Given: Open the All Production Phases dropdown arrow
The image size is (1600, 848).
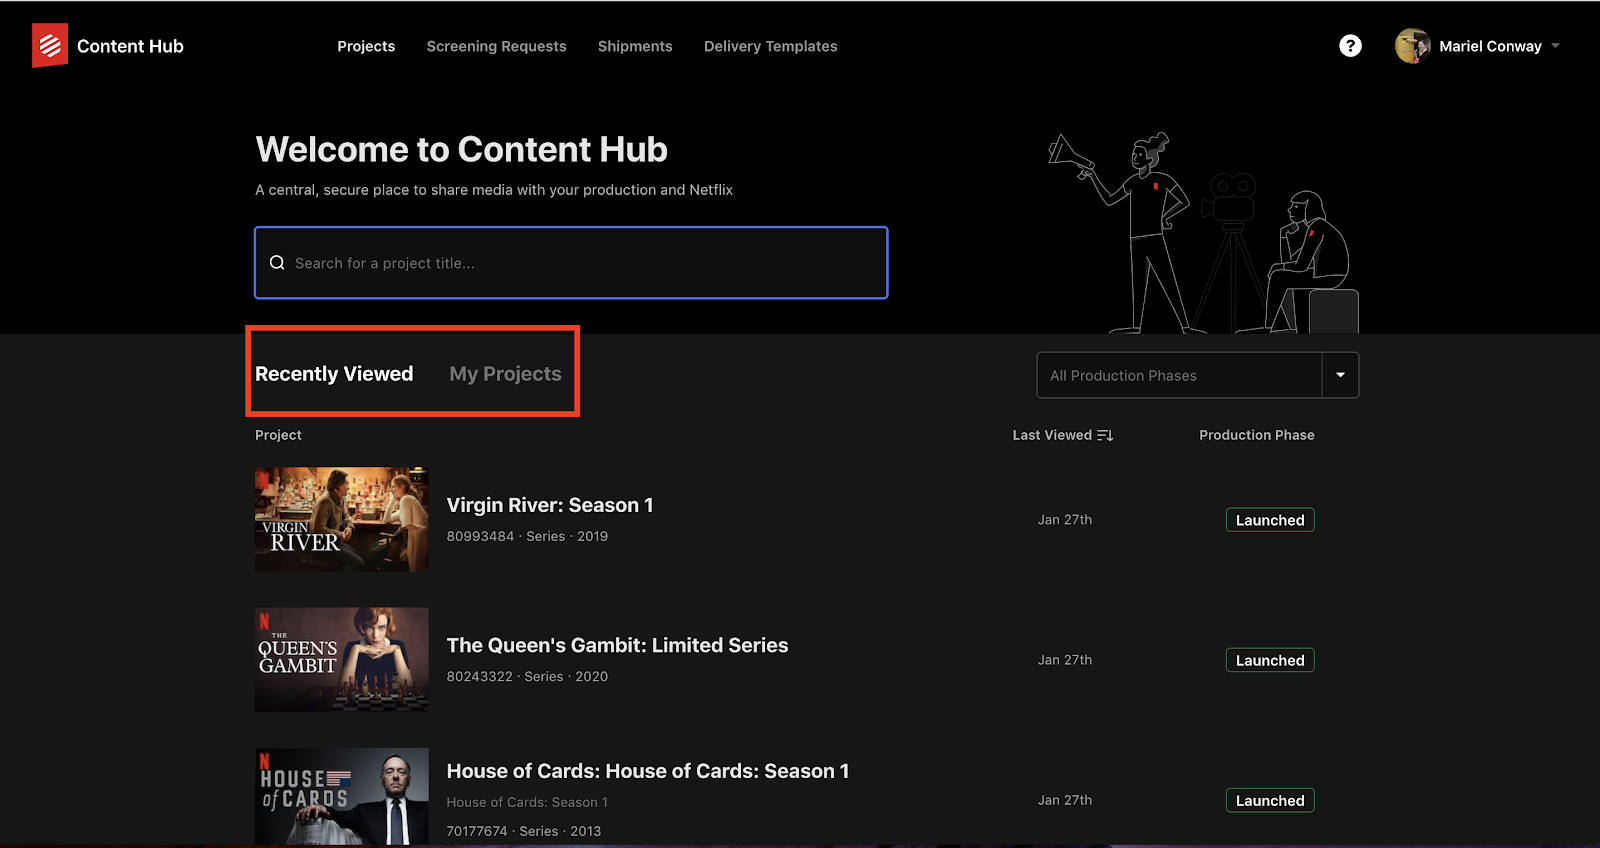Looking at the screenshot, I should (1340, 375).
